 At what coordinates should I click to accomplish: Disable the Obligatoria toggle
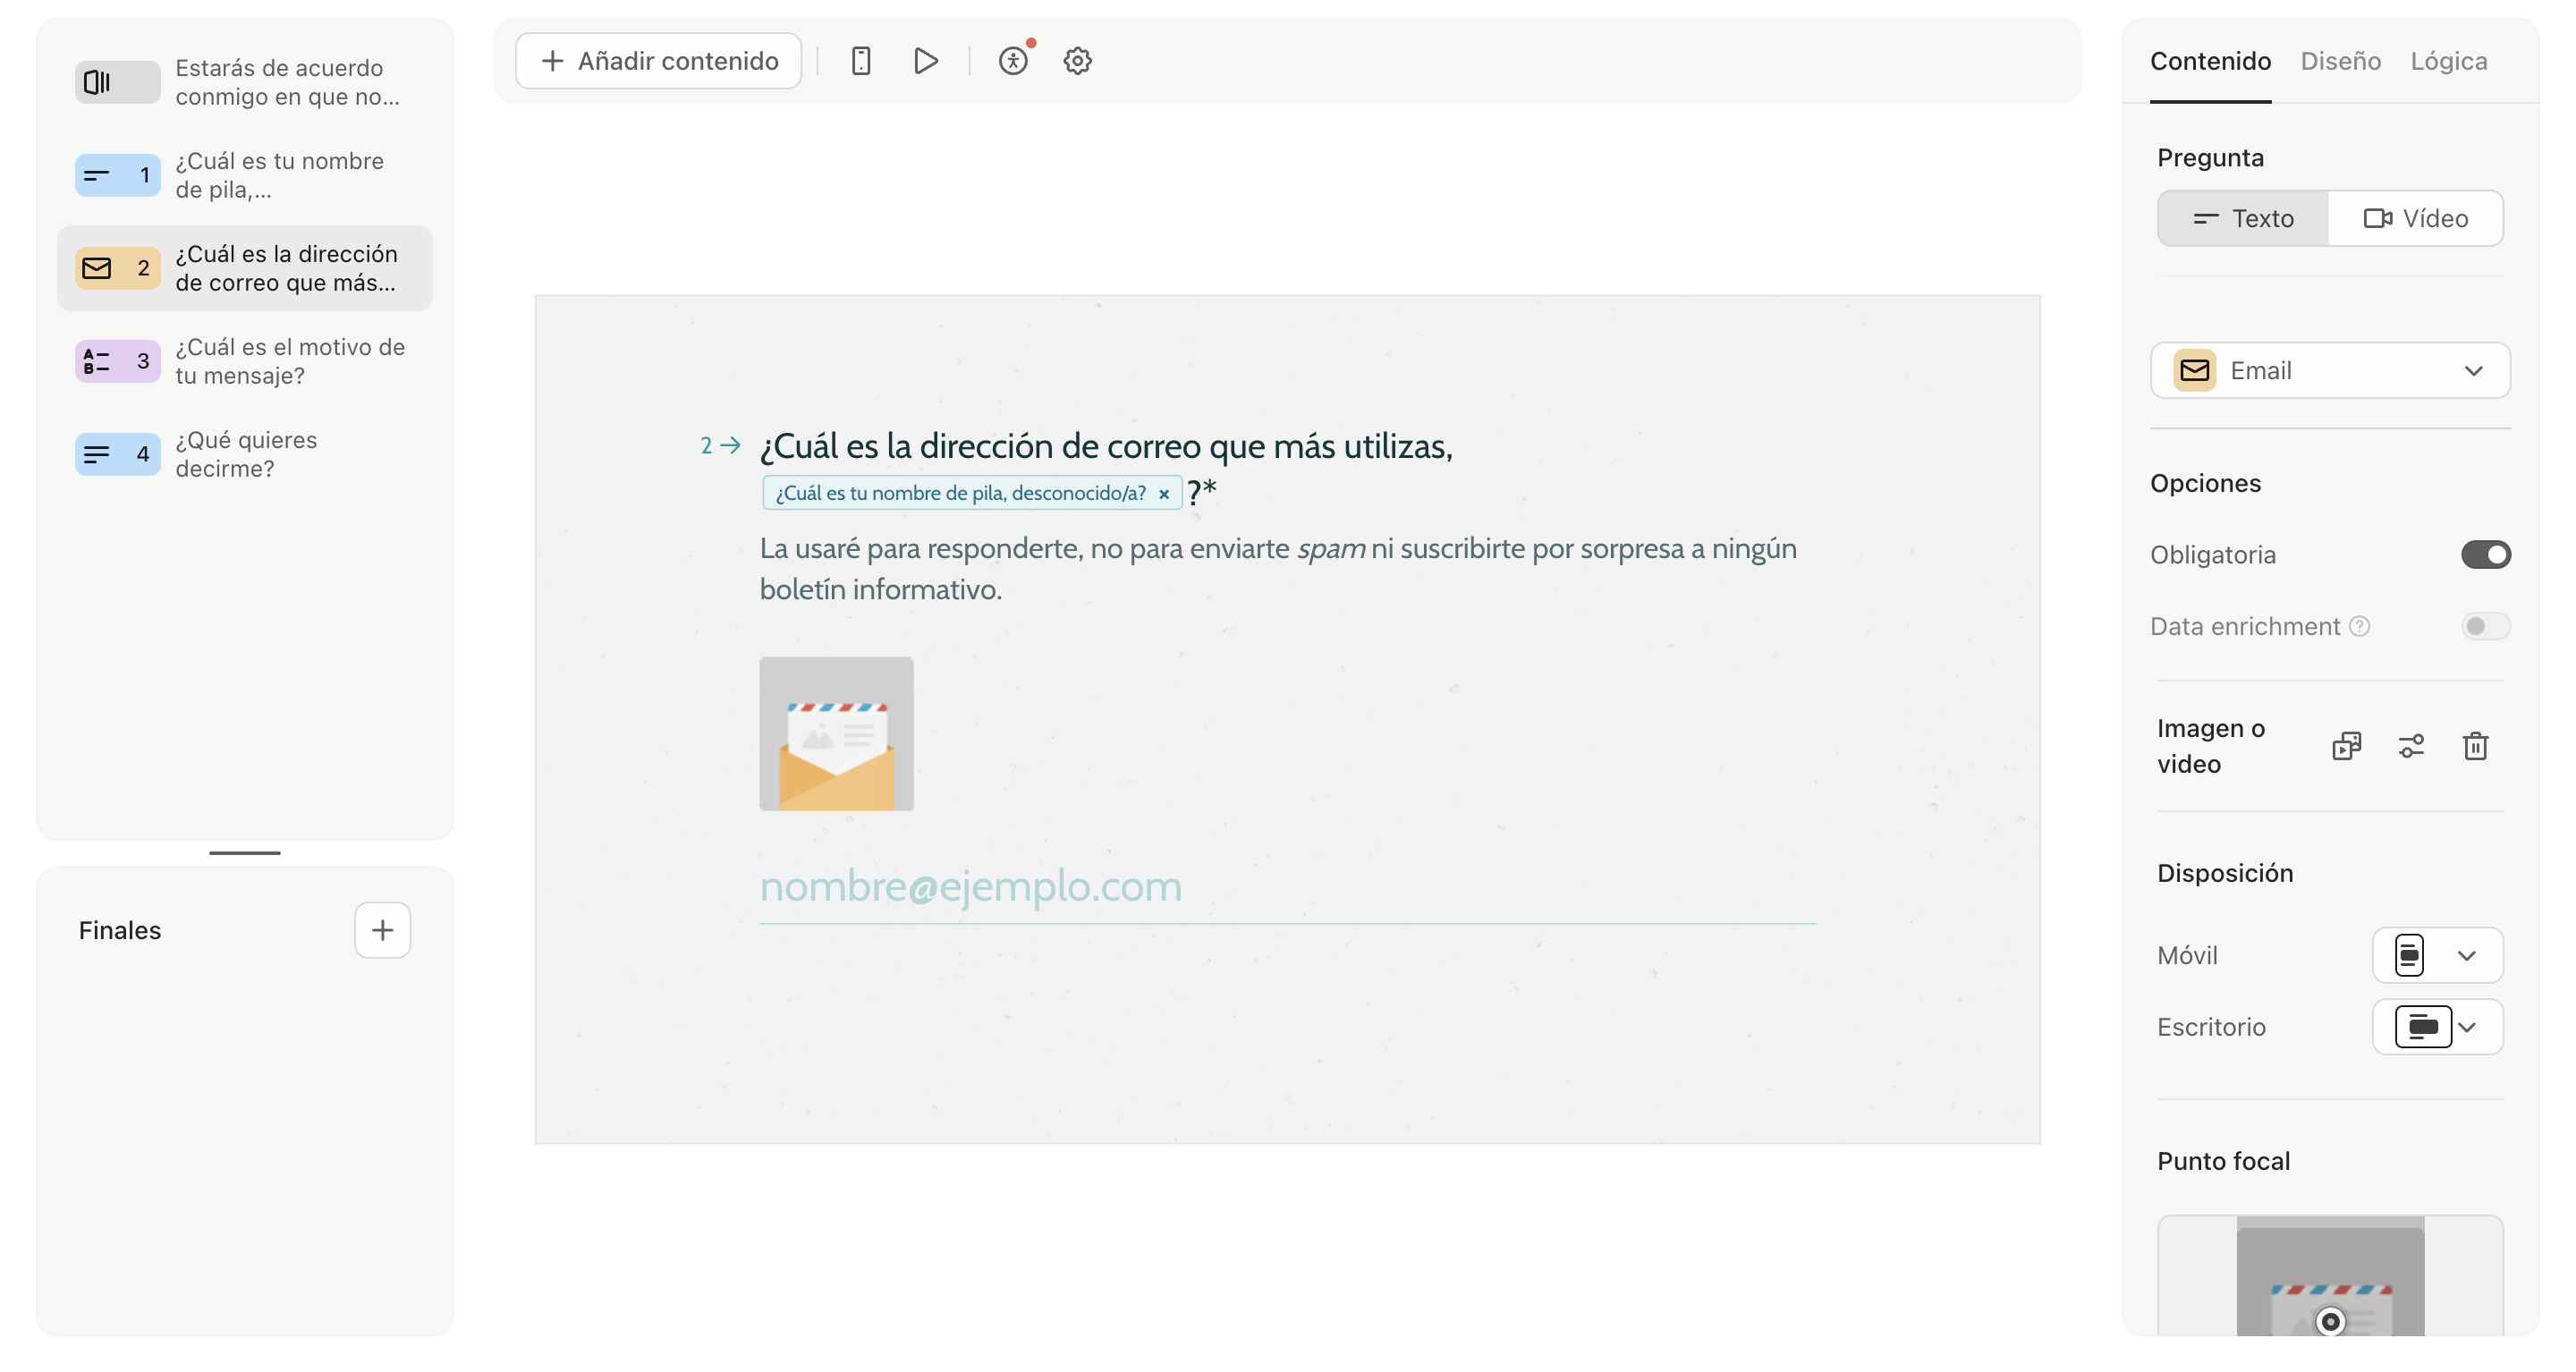coord(2487,554)
